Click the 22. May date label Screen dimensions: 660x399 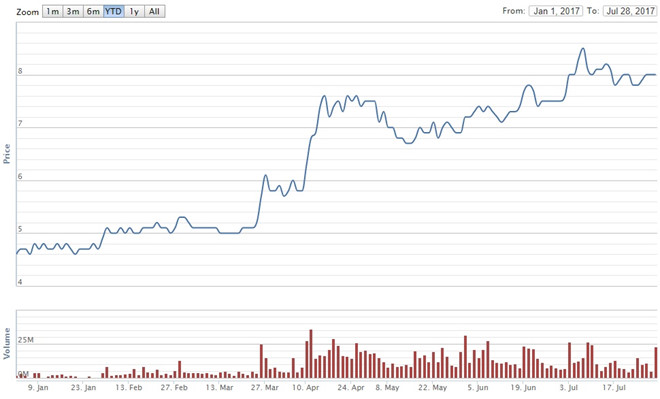[433, 388]
